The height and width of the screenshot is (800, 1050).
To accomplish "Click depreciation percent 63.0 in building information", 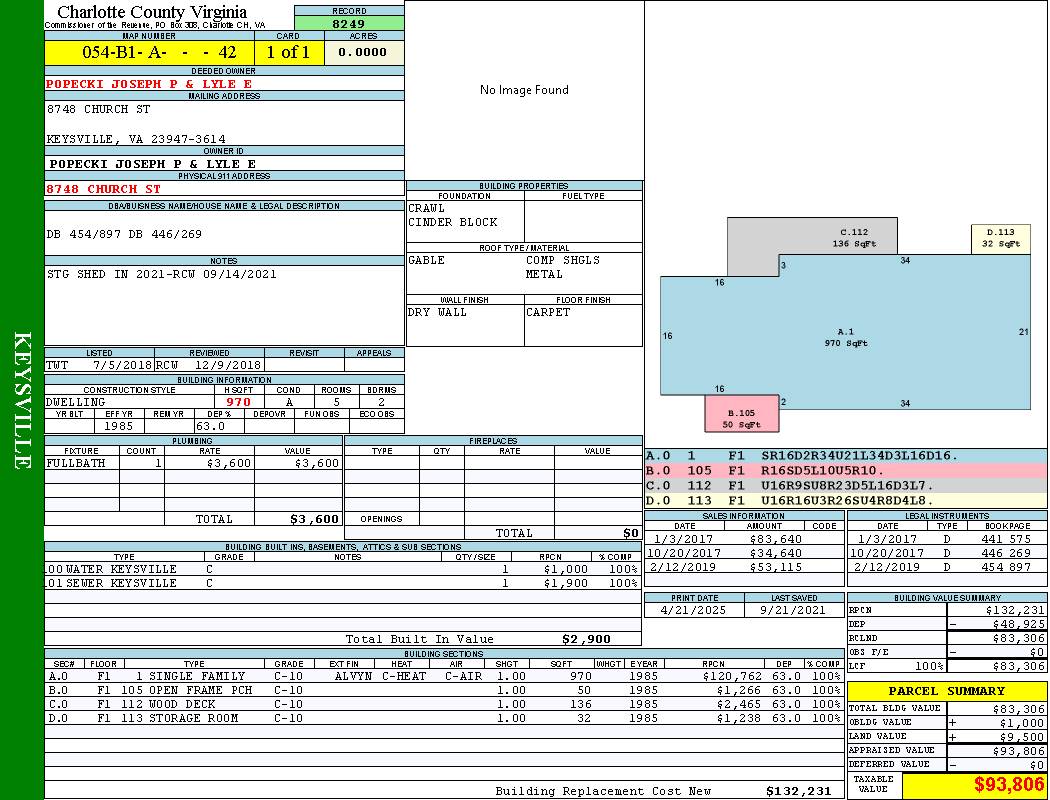I will click(x=210, y=426).
